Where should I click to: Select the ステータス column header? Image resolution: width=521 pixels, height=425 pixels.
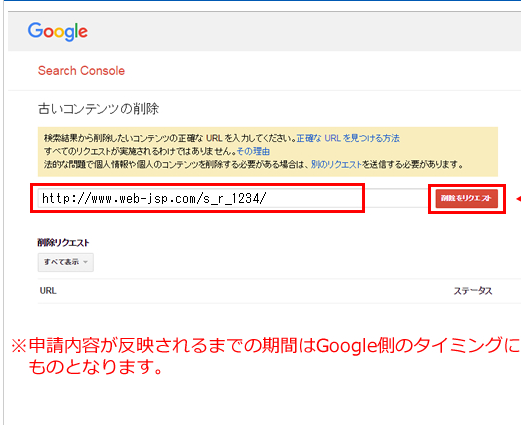click(473, 291)
